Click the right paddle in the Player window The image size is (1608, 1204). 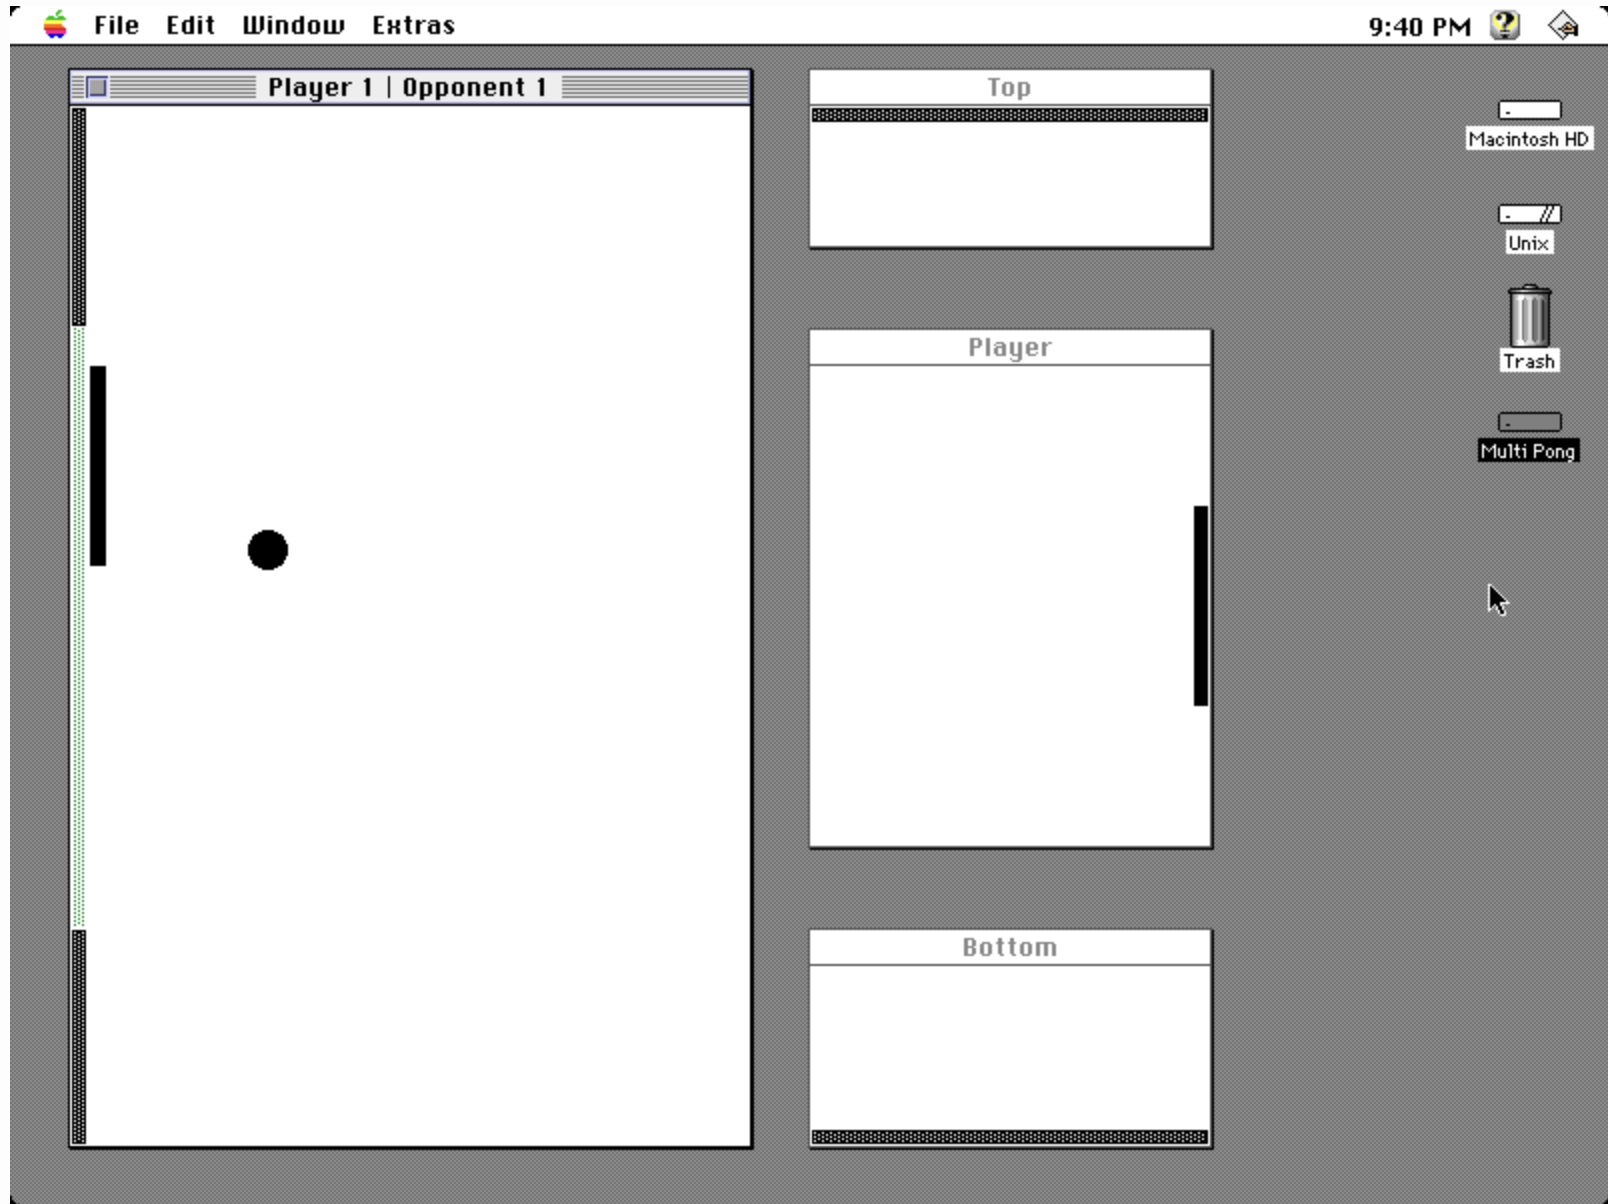tap(1198, 605)
